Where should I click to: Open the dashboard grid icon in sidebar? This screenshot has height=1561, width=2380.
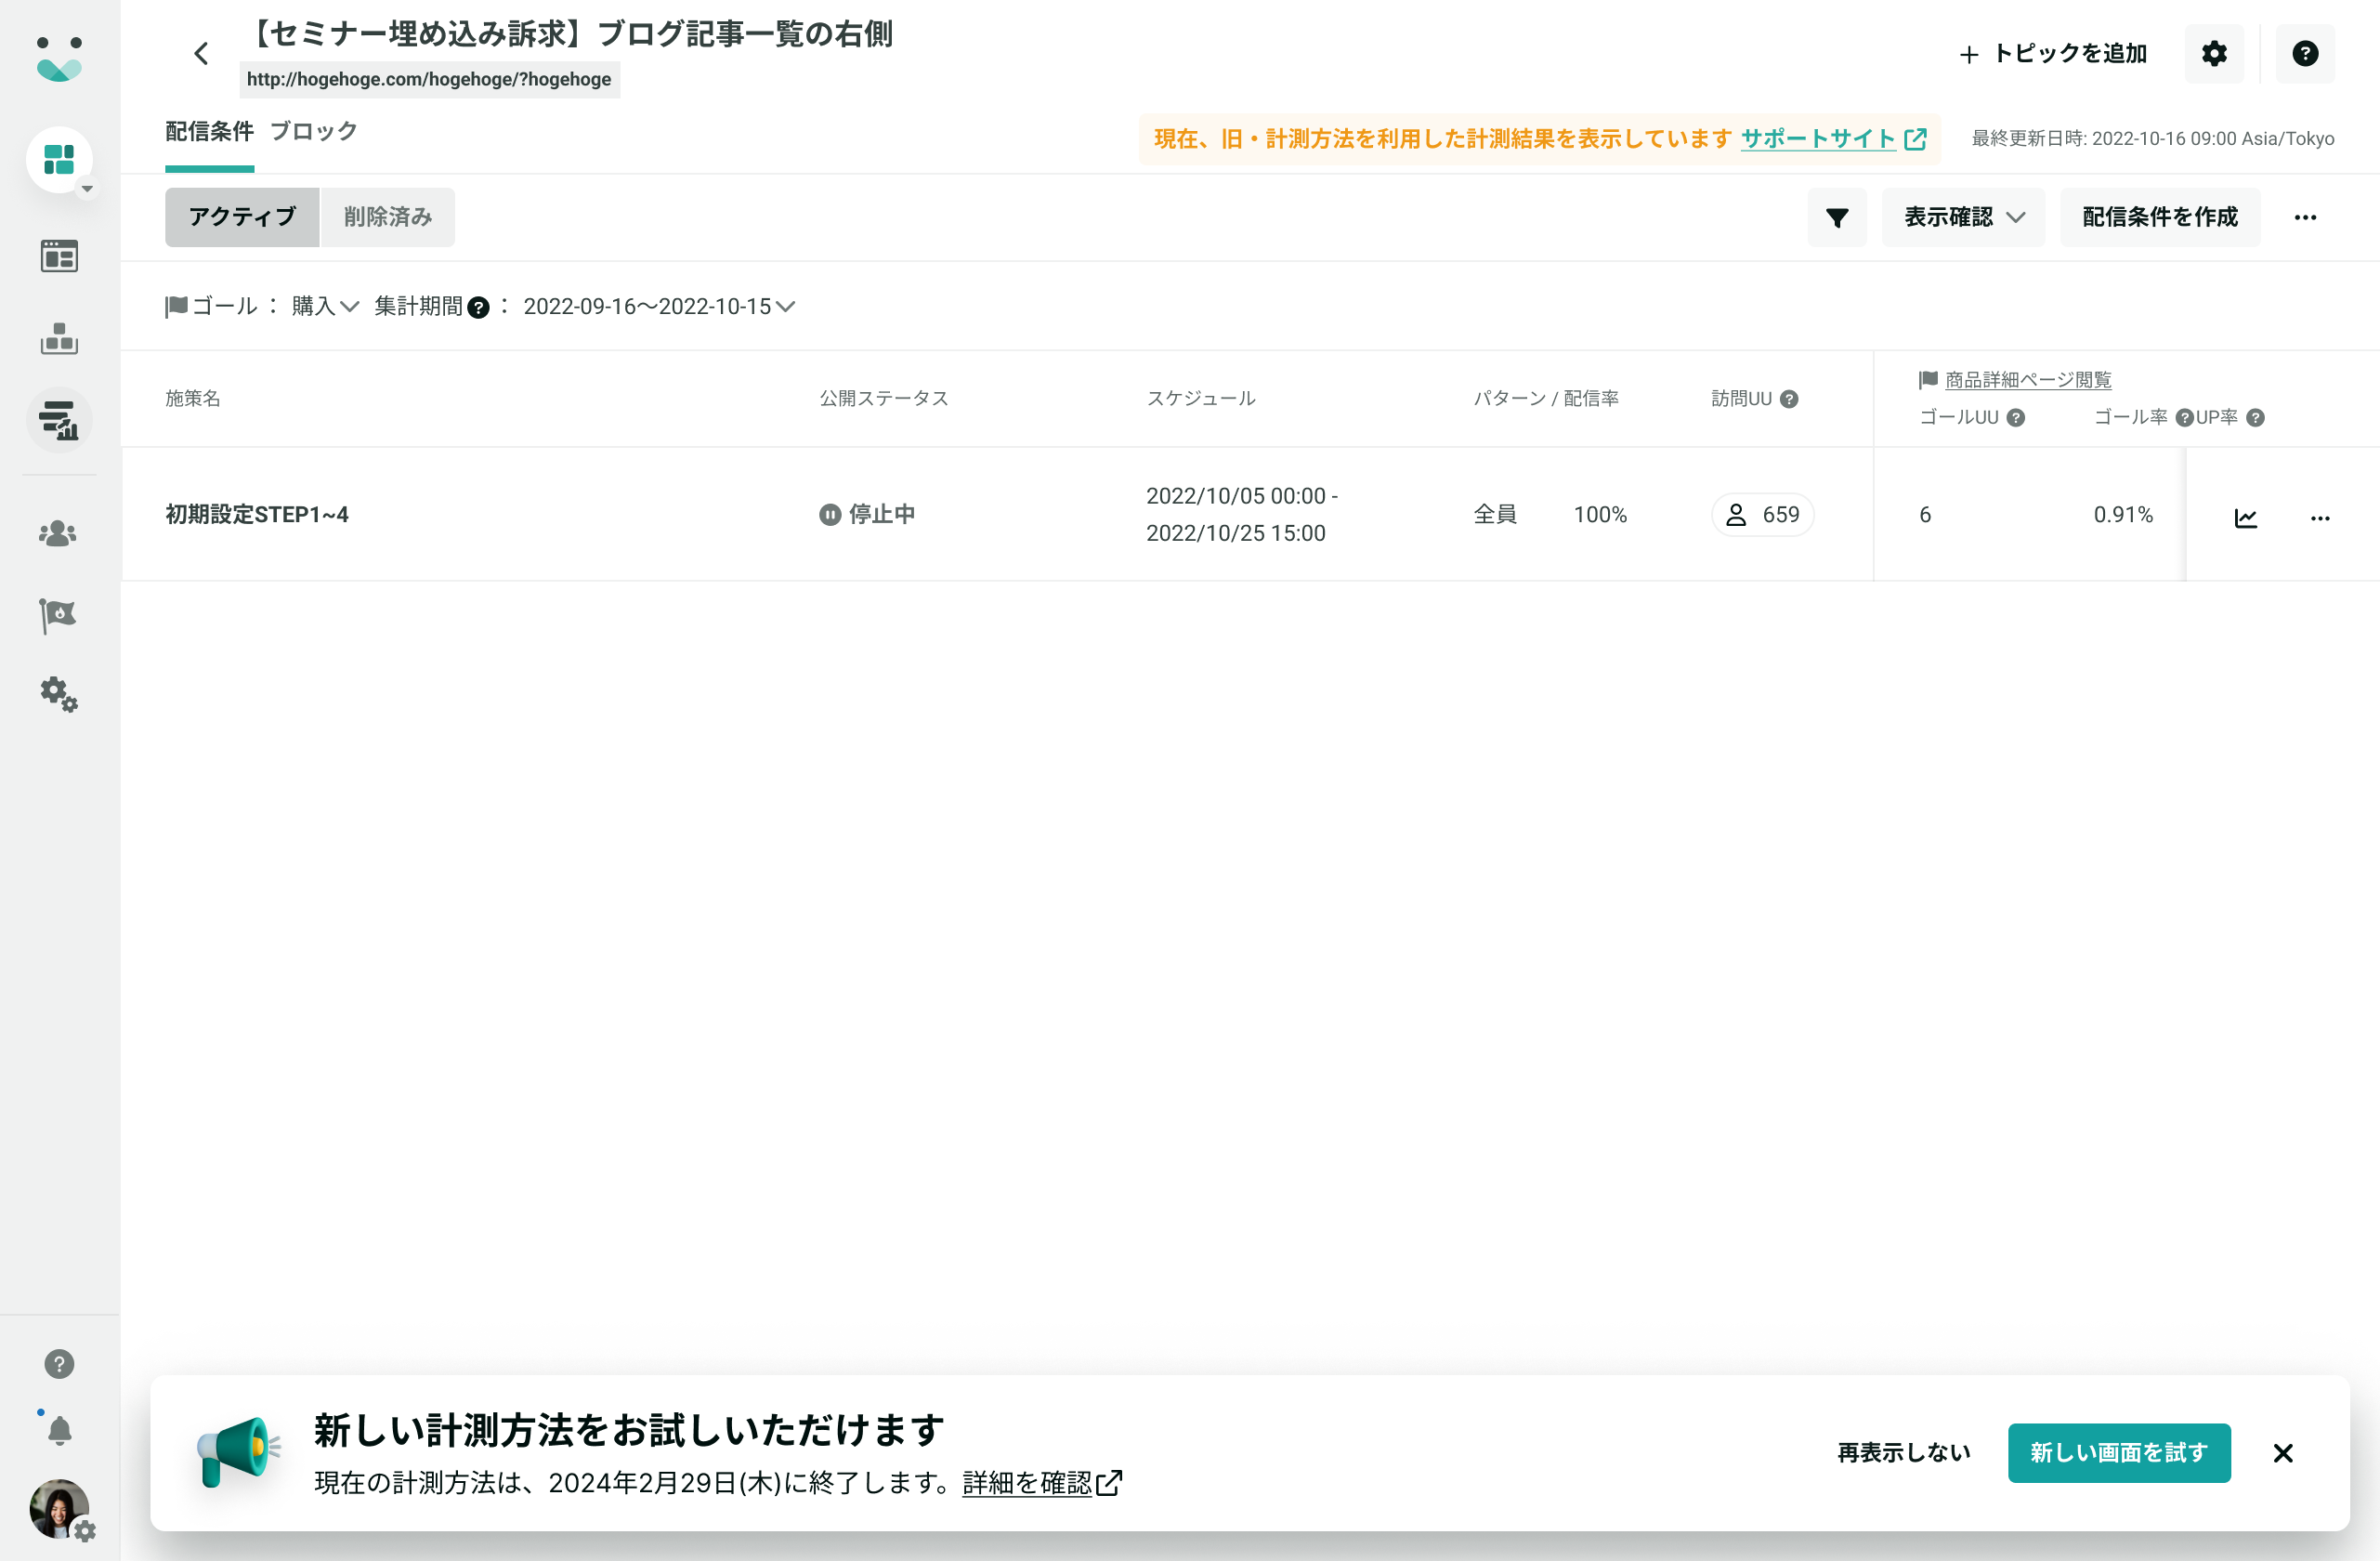point(59,160)
